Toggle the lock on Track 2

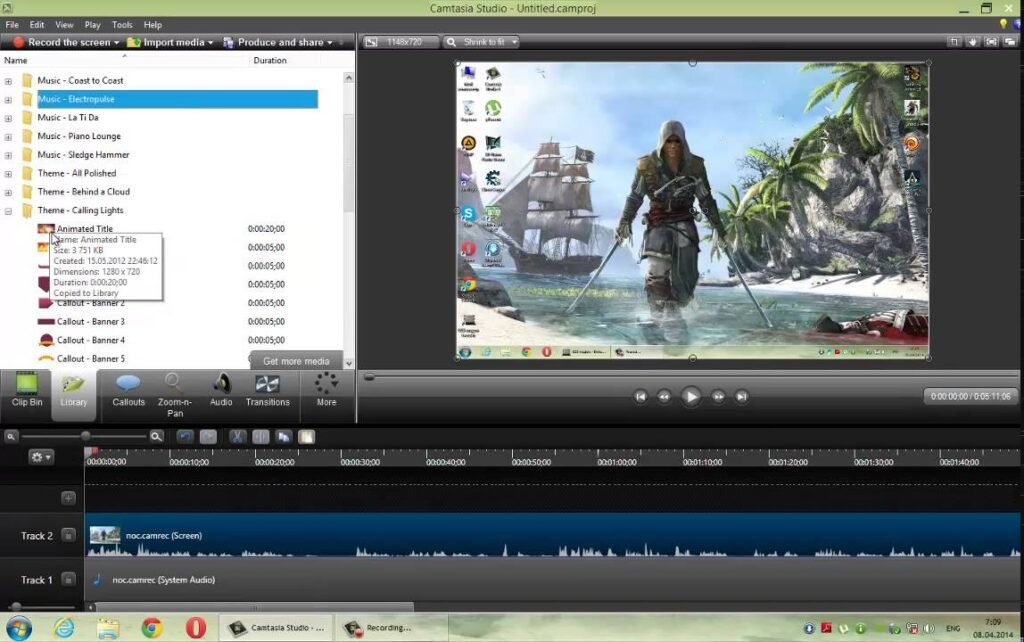pos(68,536)
